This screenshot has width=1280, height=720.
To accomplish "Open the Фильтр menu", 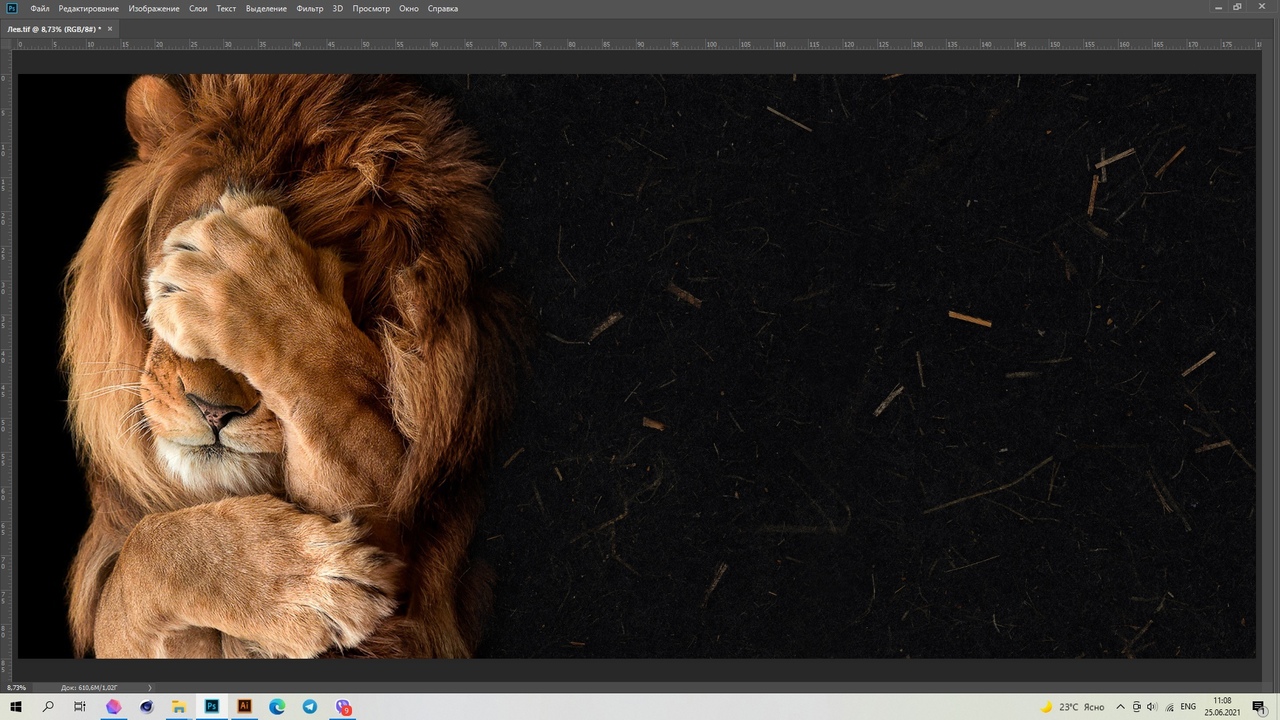I will click(x=310, y=8).
